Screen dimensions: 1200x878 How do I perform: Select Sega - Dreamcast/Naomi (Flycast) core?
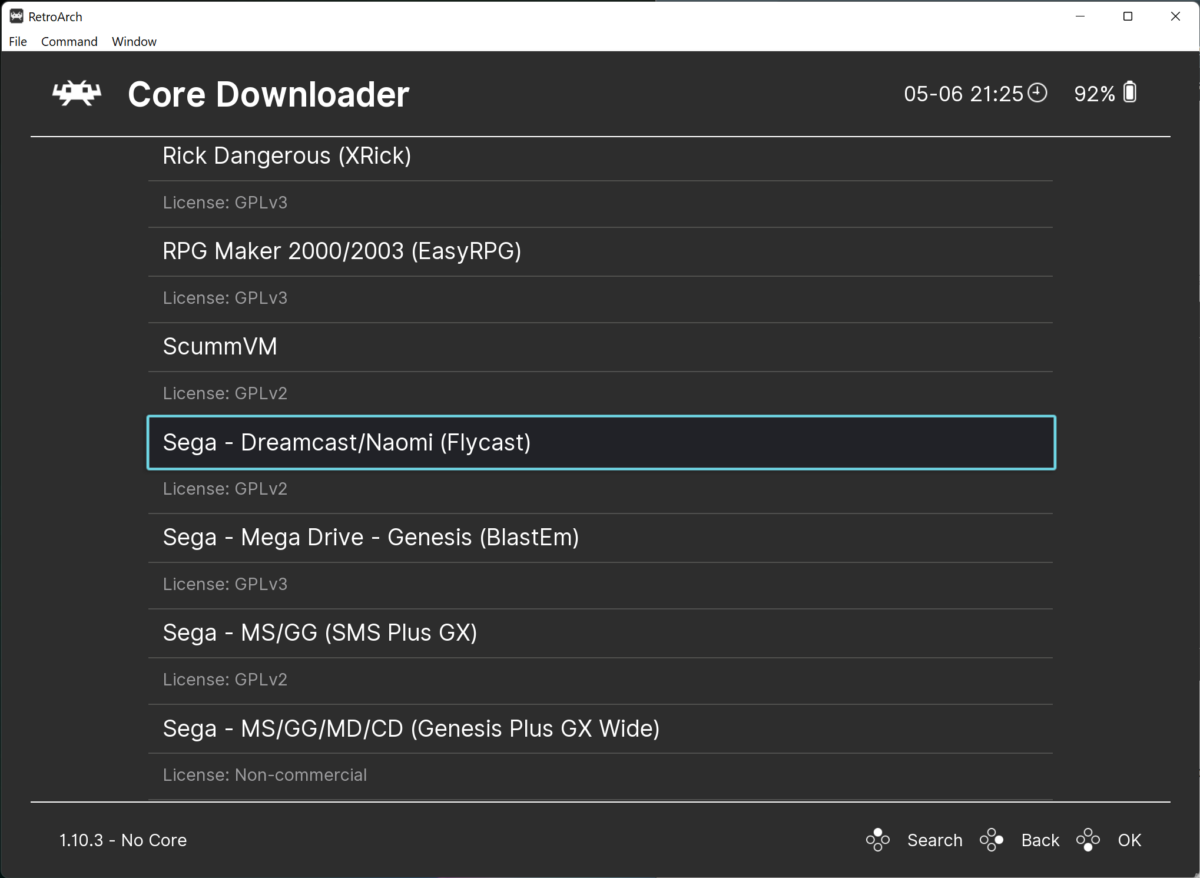(600, 442)
